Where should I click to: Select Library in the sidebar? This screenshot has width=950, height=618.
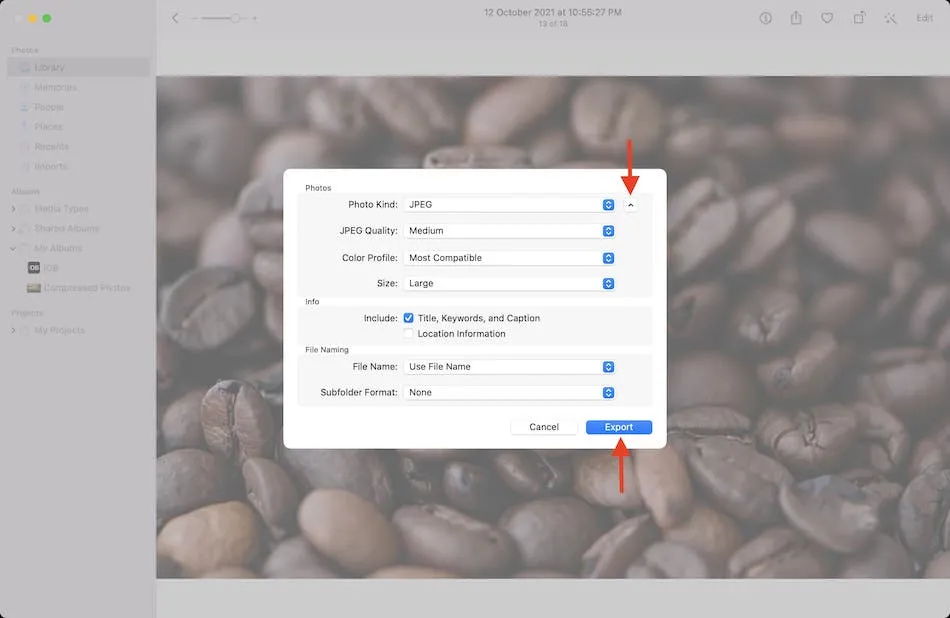click(x=49, y=67)
